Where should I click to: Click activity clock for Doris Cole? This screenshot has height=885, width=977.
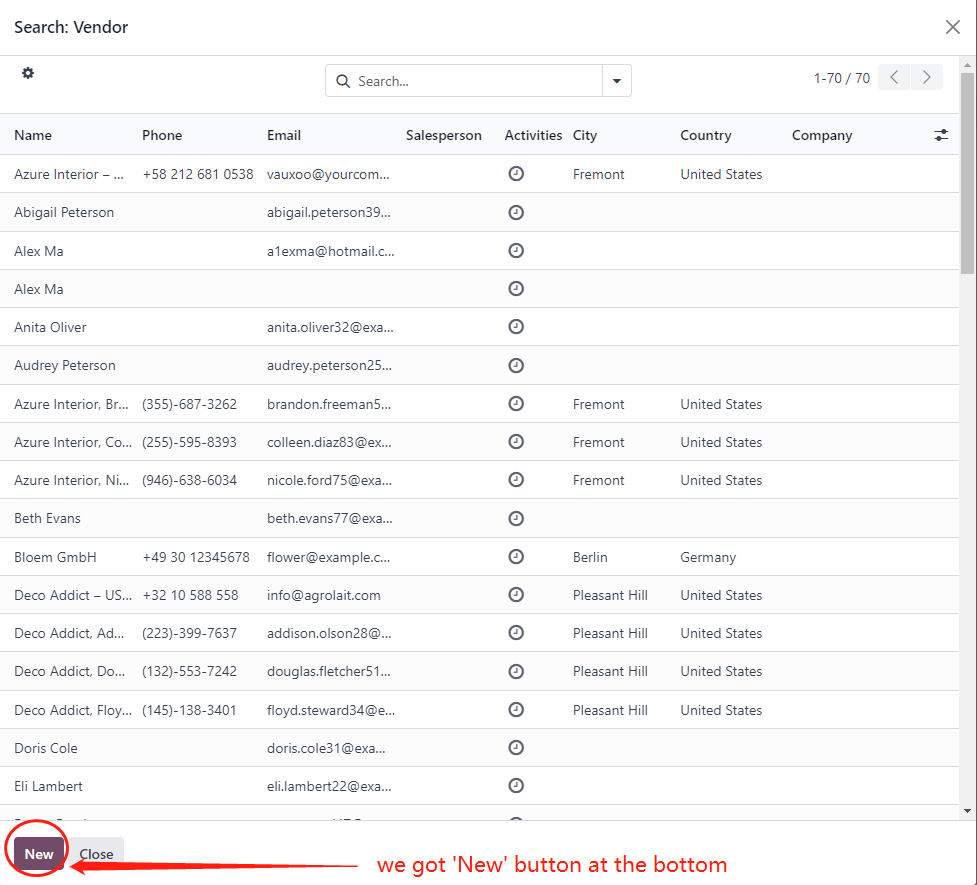516,748
